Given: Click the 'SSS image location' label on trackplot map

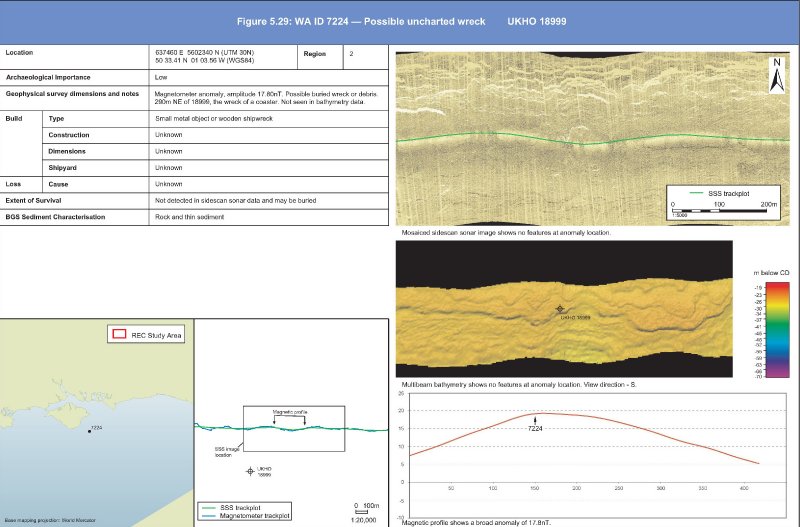Looking at the screenshot, I should click(x=227, y=451).
